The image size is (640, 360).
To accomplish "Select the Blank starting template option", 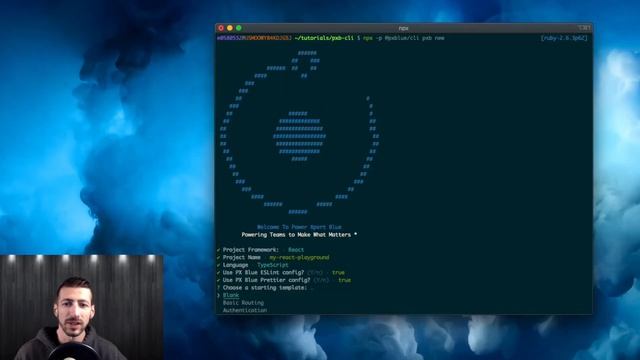I will [231, 295].
